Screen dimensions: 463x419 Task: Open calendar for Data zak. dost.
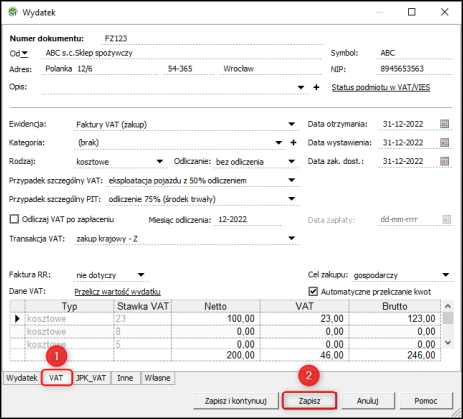[x=444, y=161]
